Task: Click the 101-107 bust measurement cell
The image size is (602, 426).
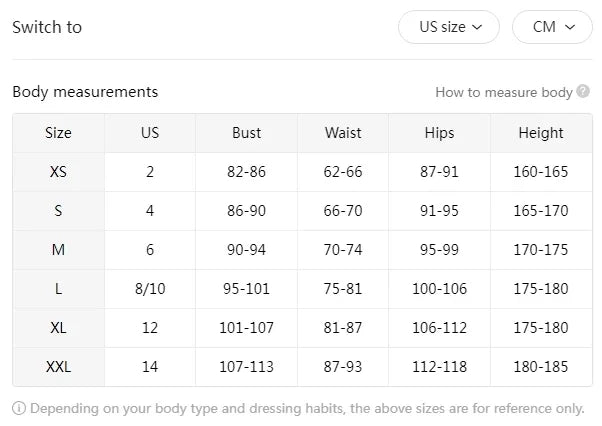Action: click(246, 328)
